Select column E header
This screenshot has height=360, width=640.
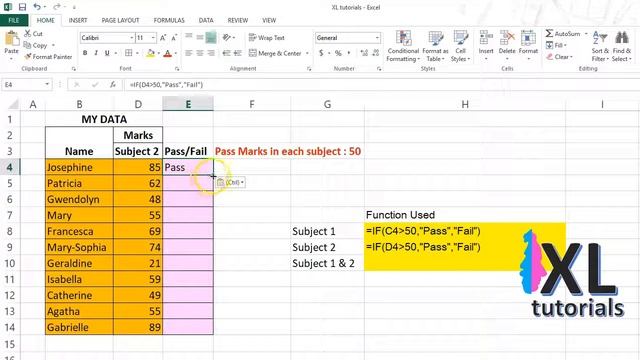[188, 104]
